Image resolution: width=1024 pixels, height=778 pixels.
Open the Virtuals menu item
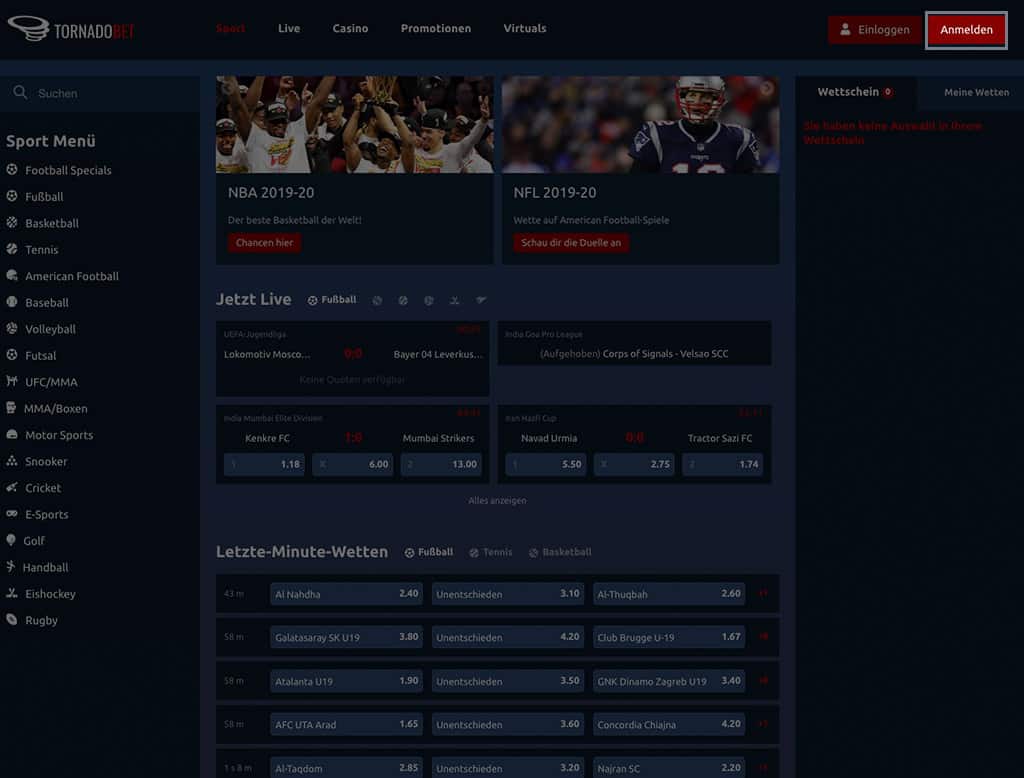pos(524,28)
